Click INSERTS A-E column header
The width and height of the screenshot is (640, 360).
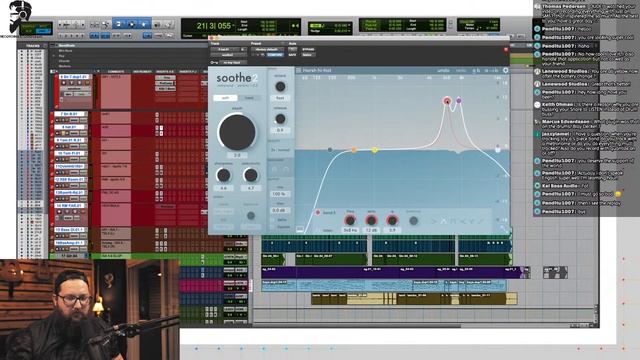(165, 71)
